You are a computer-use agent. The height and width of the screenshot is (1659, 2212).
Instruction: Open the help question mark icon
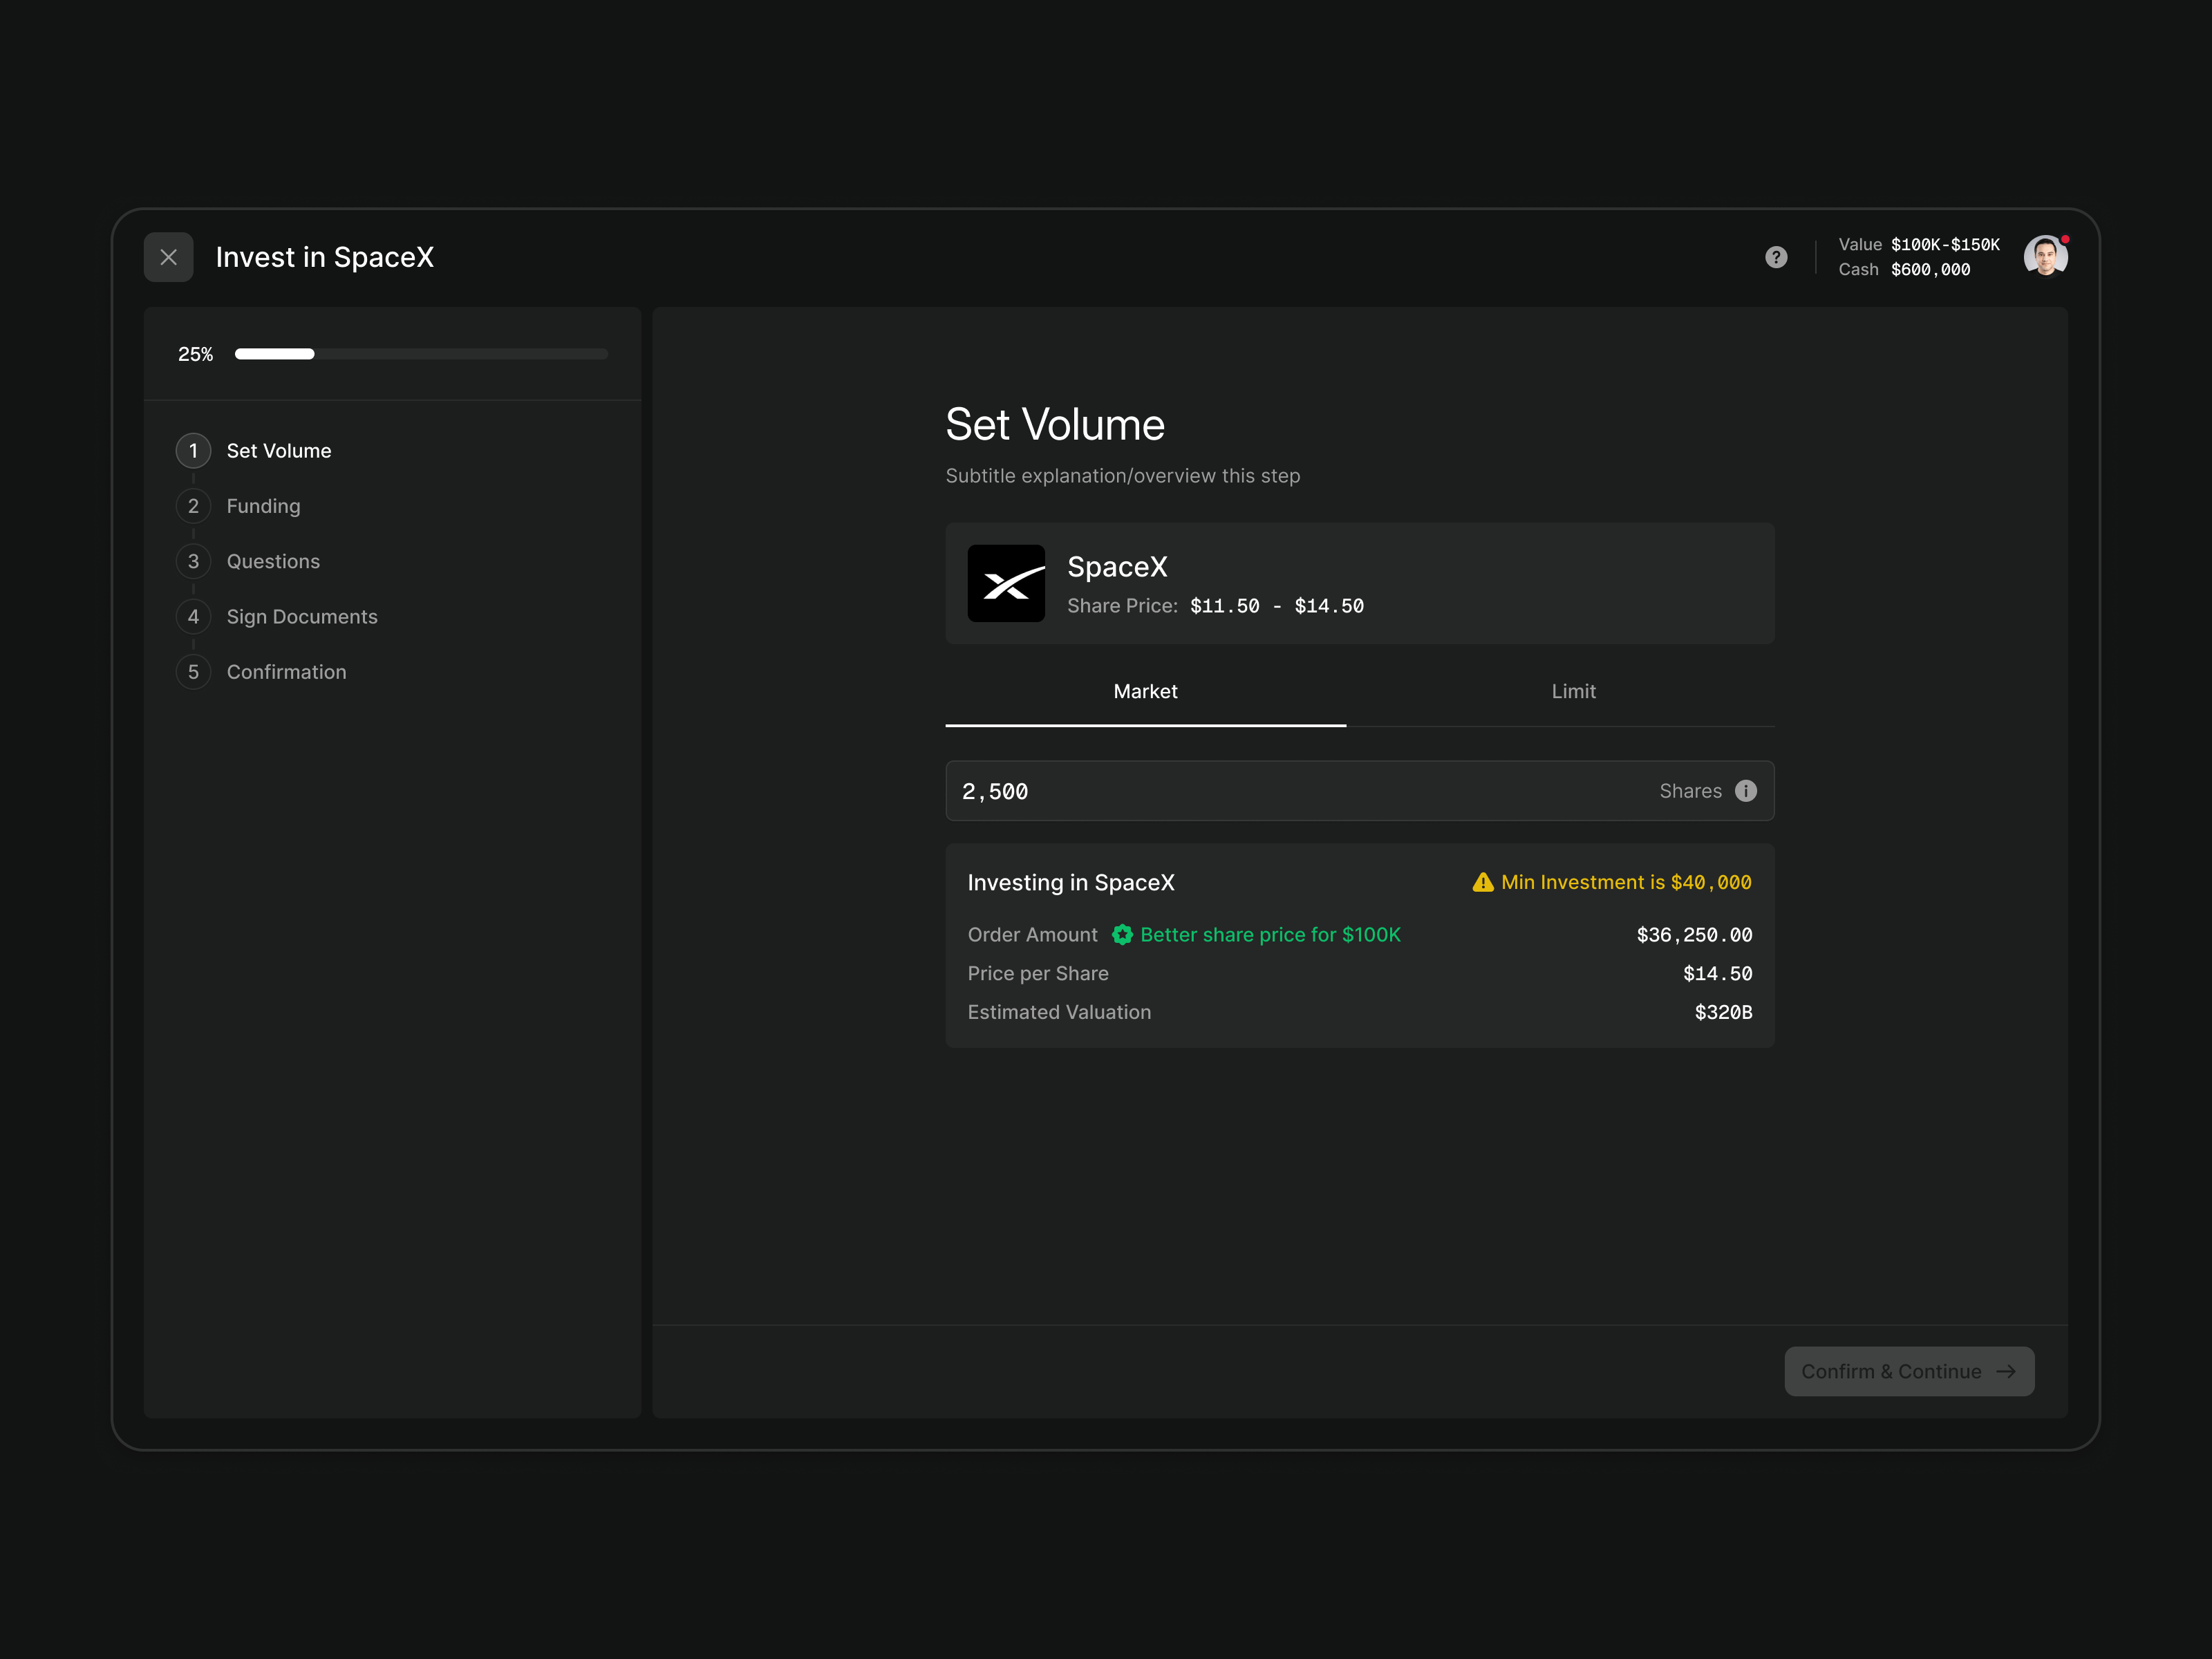(x=1776, y=257)
